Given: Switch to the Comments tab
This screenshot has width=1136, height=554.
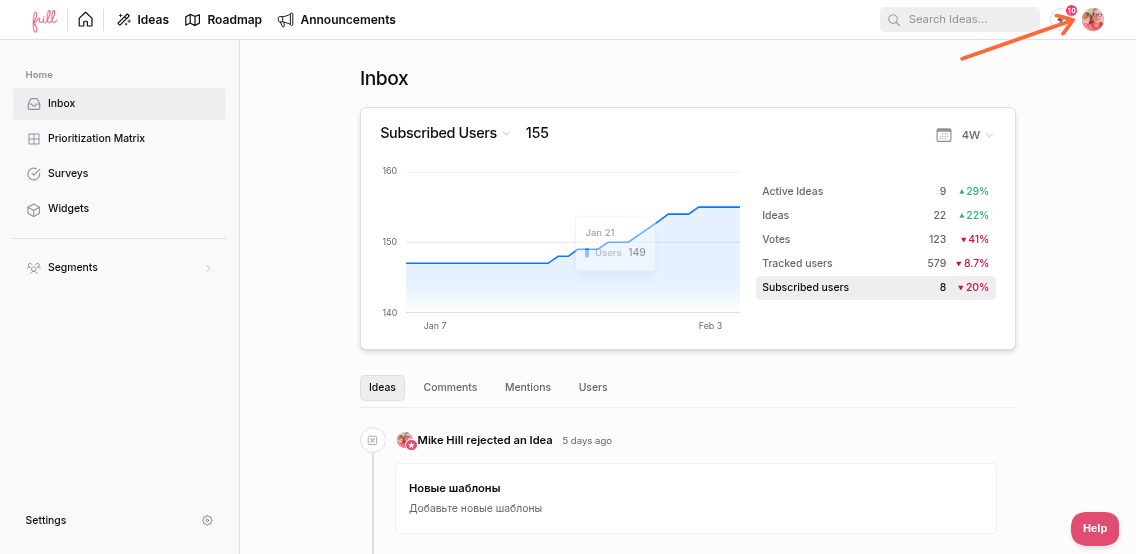Looking at the screenshot, I should click(450, 387).
